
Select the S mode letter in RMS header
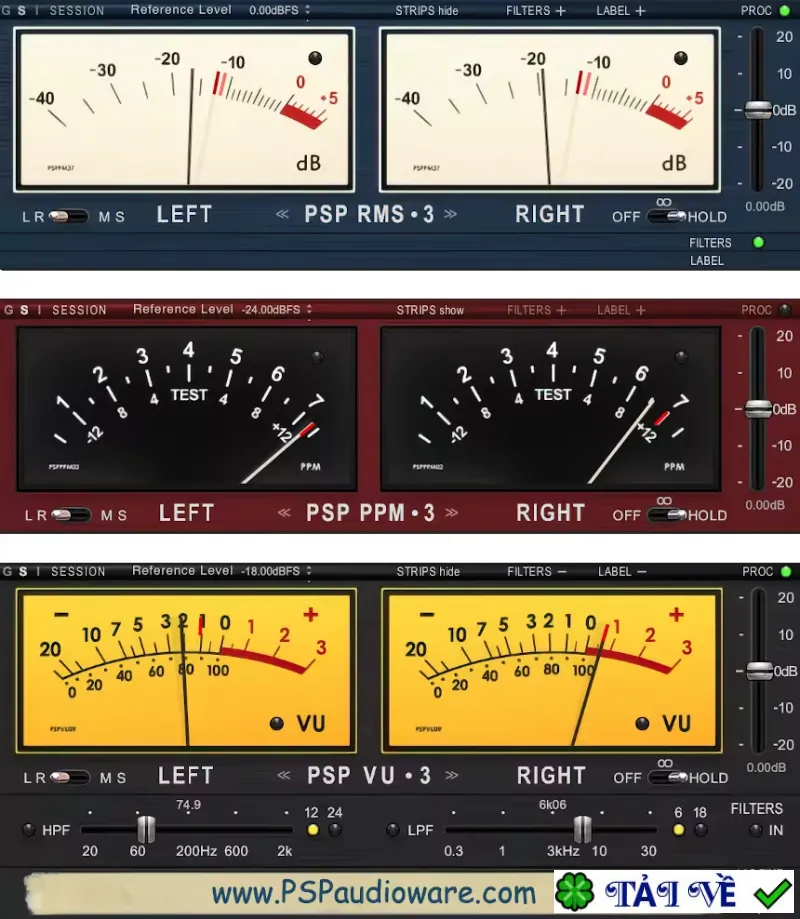point(22,11)
